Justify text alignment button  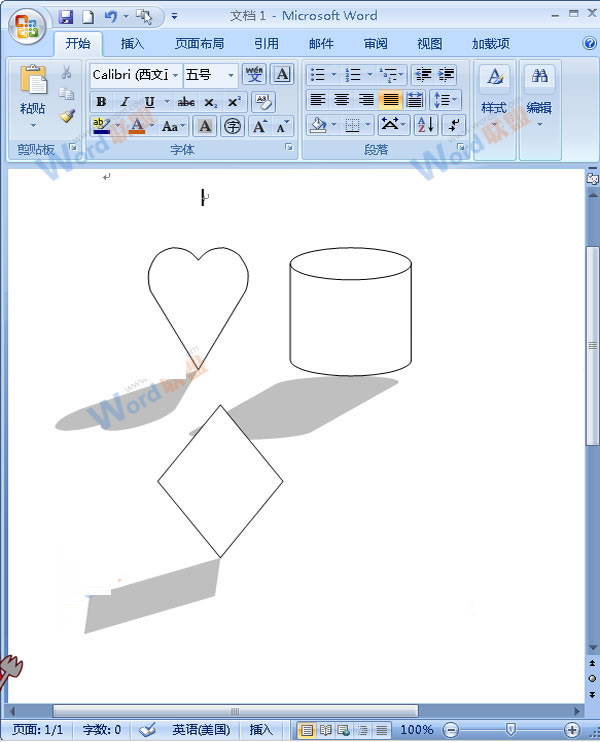point(390,100)
